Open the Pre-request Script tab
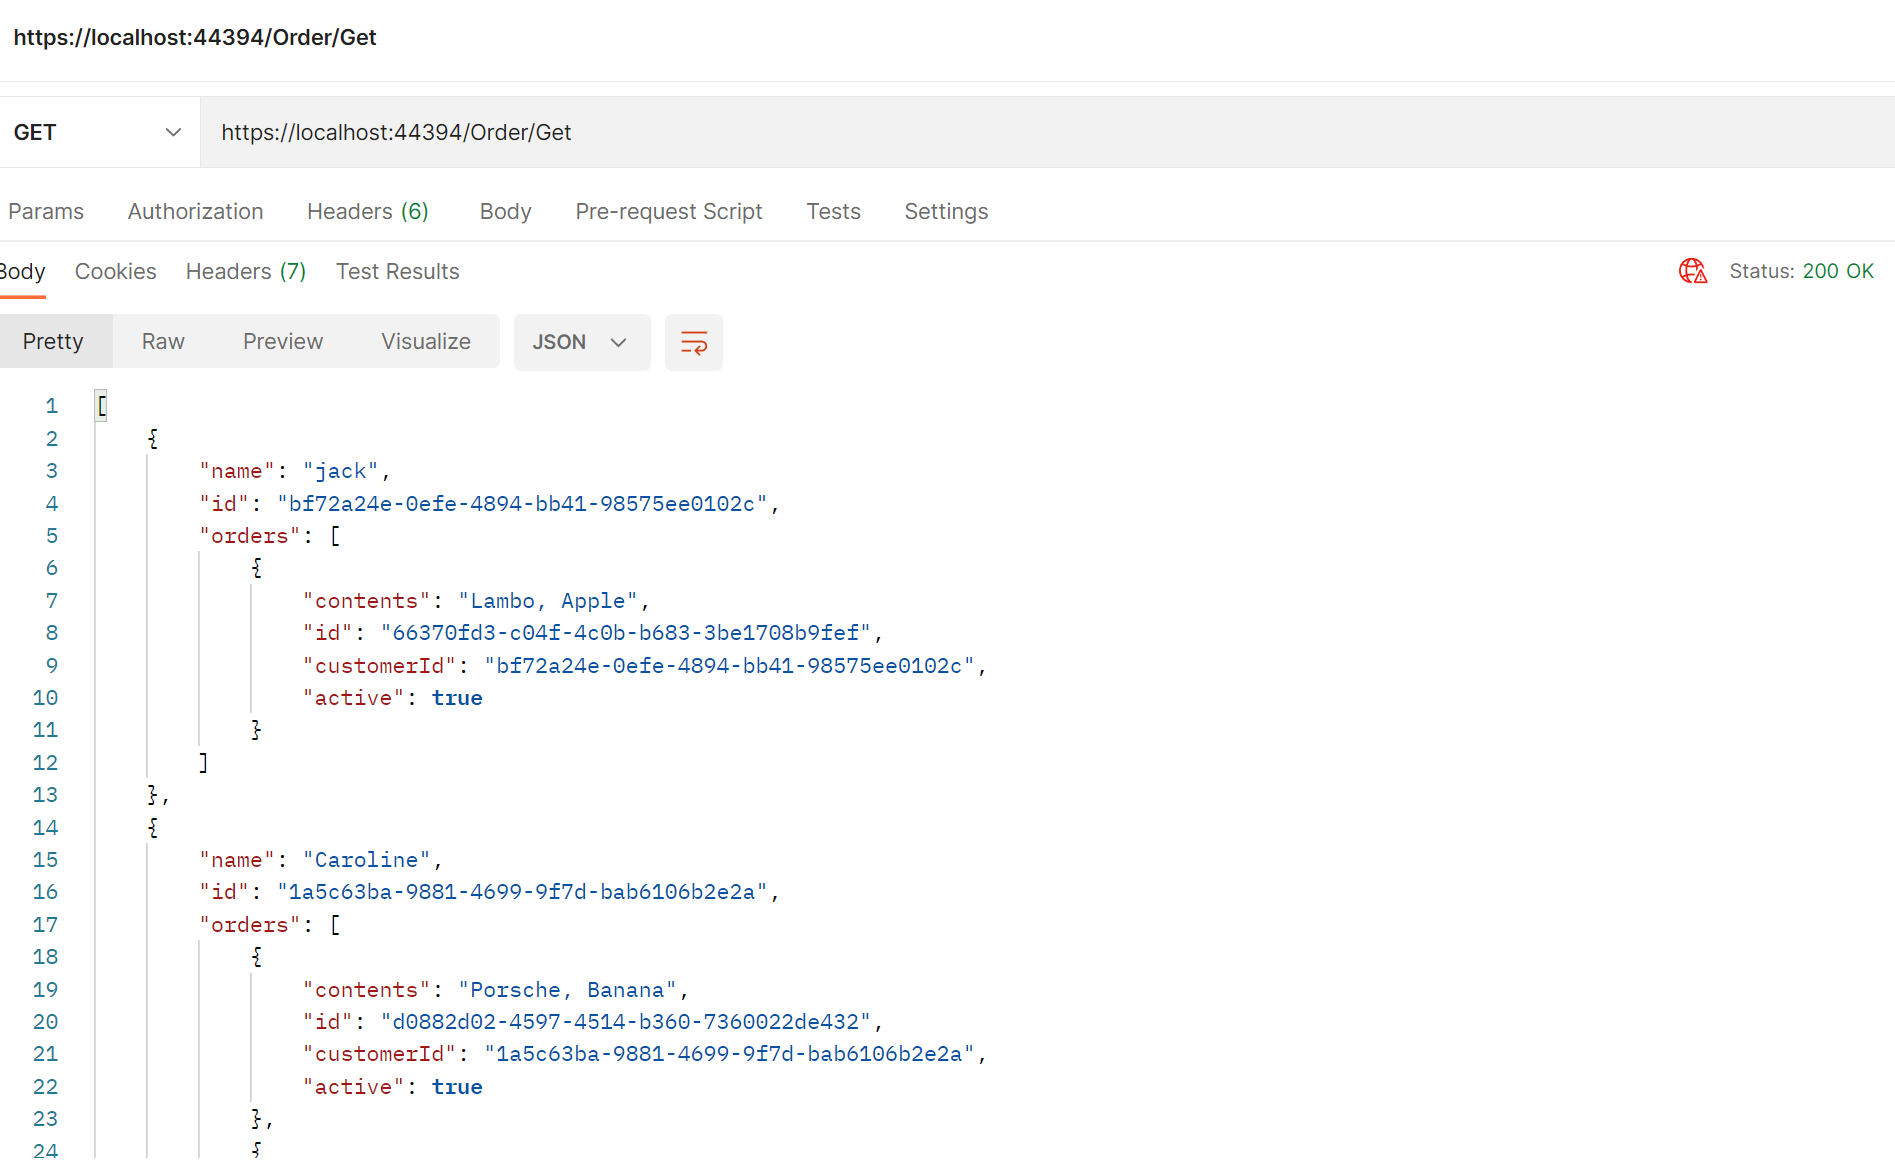 pos(668,212)
